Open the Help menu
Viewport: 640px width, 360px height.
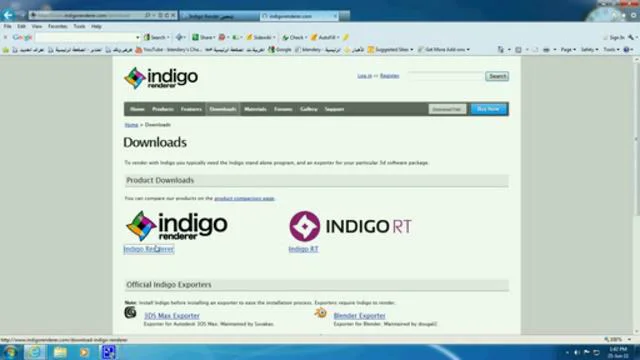(x=96, y=26)
